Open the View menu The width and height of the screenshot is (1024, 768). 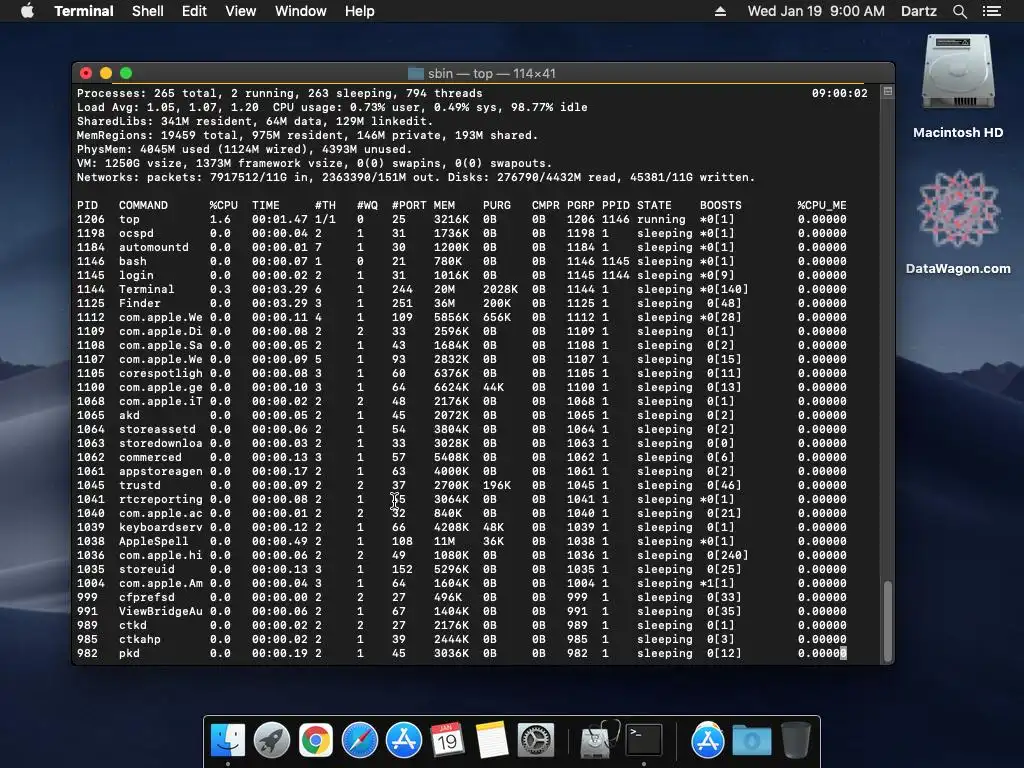pos(240,11)
